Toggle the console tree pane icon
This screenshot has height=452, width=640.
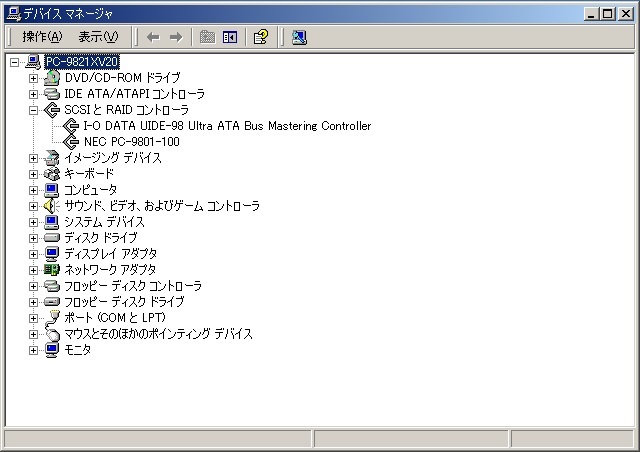(230, 37)
